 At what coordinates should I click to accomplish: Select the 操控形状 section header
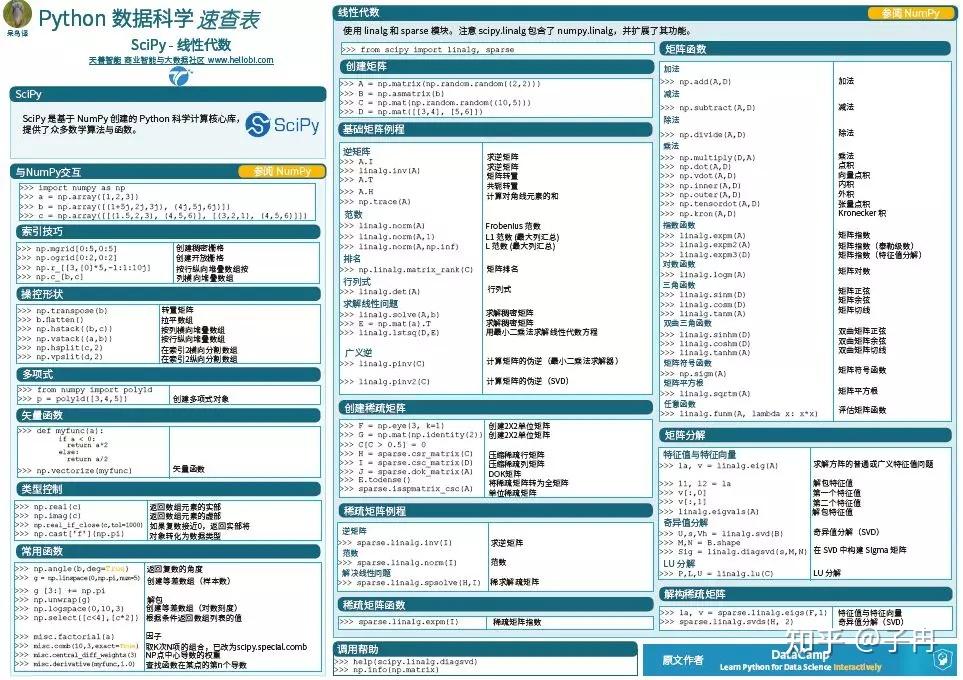tap(168, 294)
